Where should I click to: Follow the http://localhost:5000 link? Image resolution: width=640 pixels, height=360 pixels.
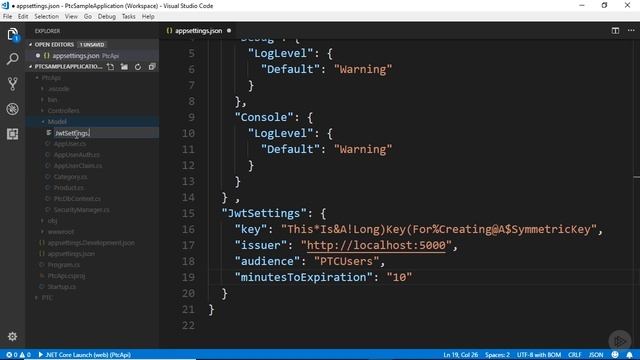click(376, 245)
